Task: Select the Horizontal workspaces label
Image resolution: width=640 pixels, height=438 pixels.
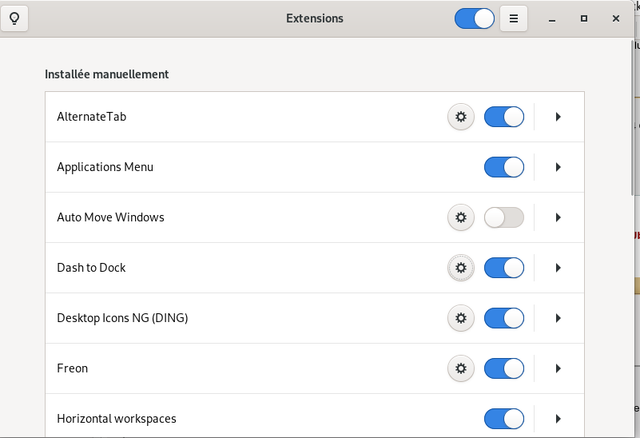Action: tap(116, 419)
